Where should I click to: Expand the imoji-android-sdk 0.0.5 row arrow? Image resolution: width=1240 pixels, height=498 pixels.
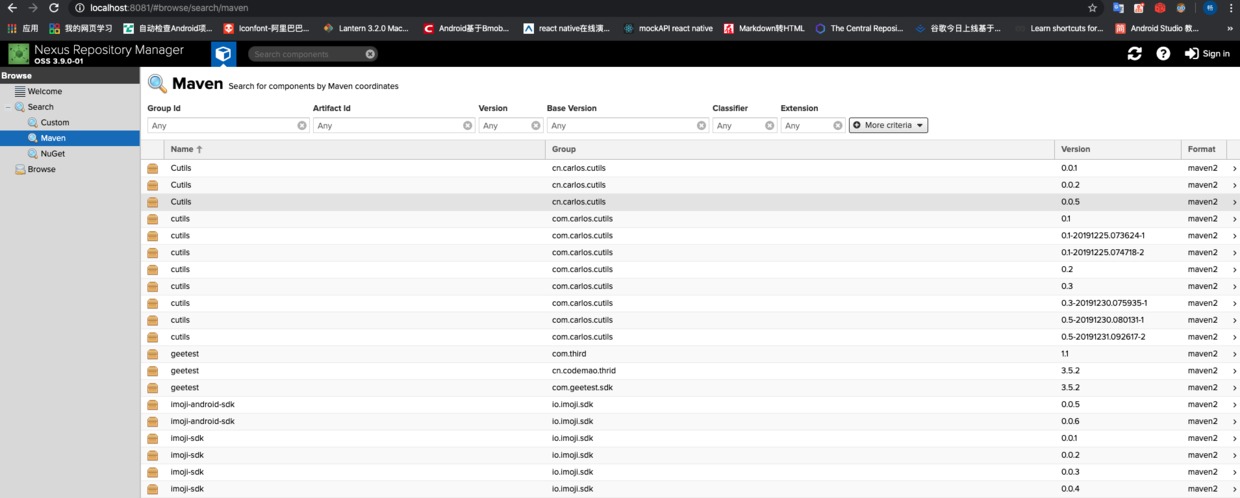click(1234, 405)
